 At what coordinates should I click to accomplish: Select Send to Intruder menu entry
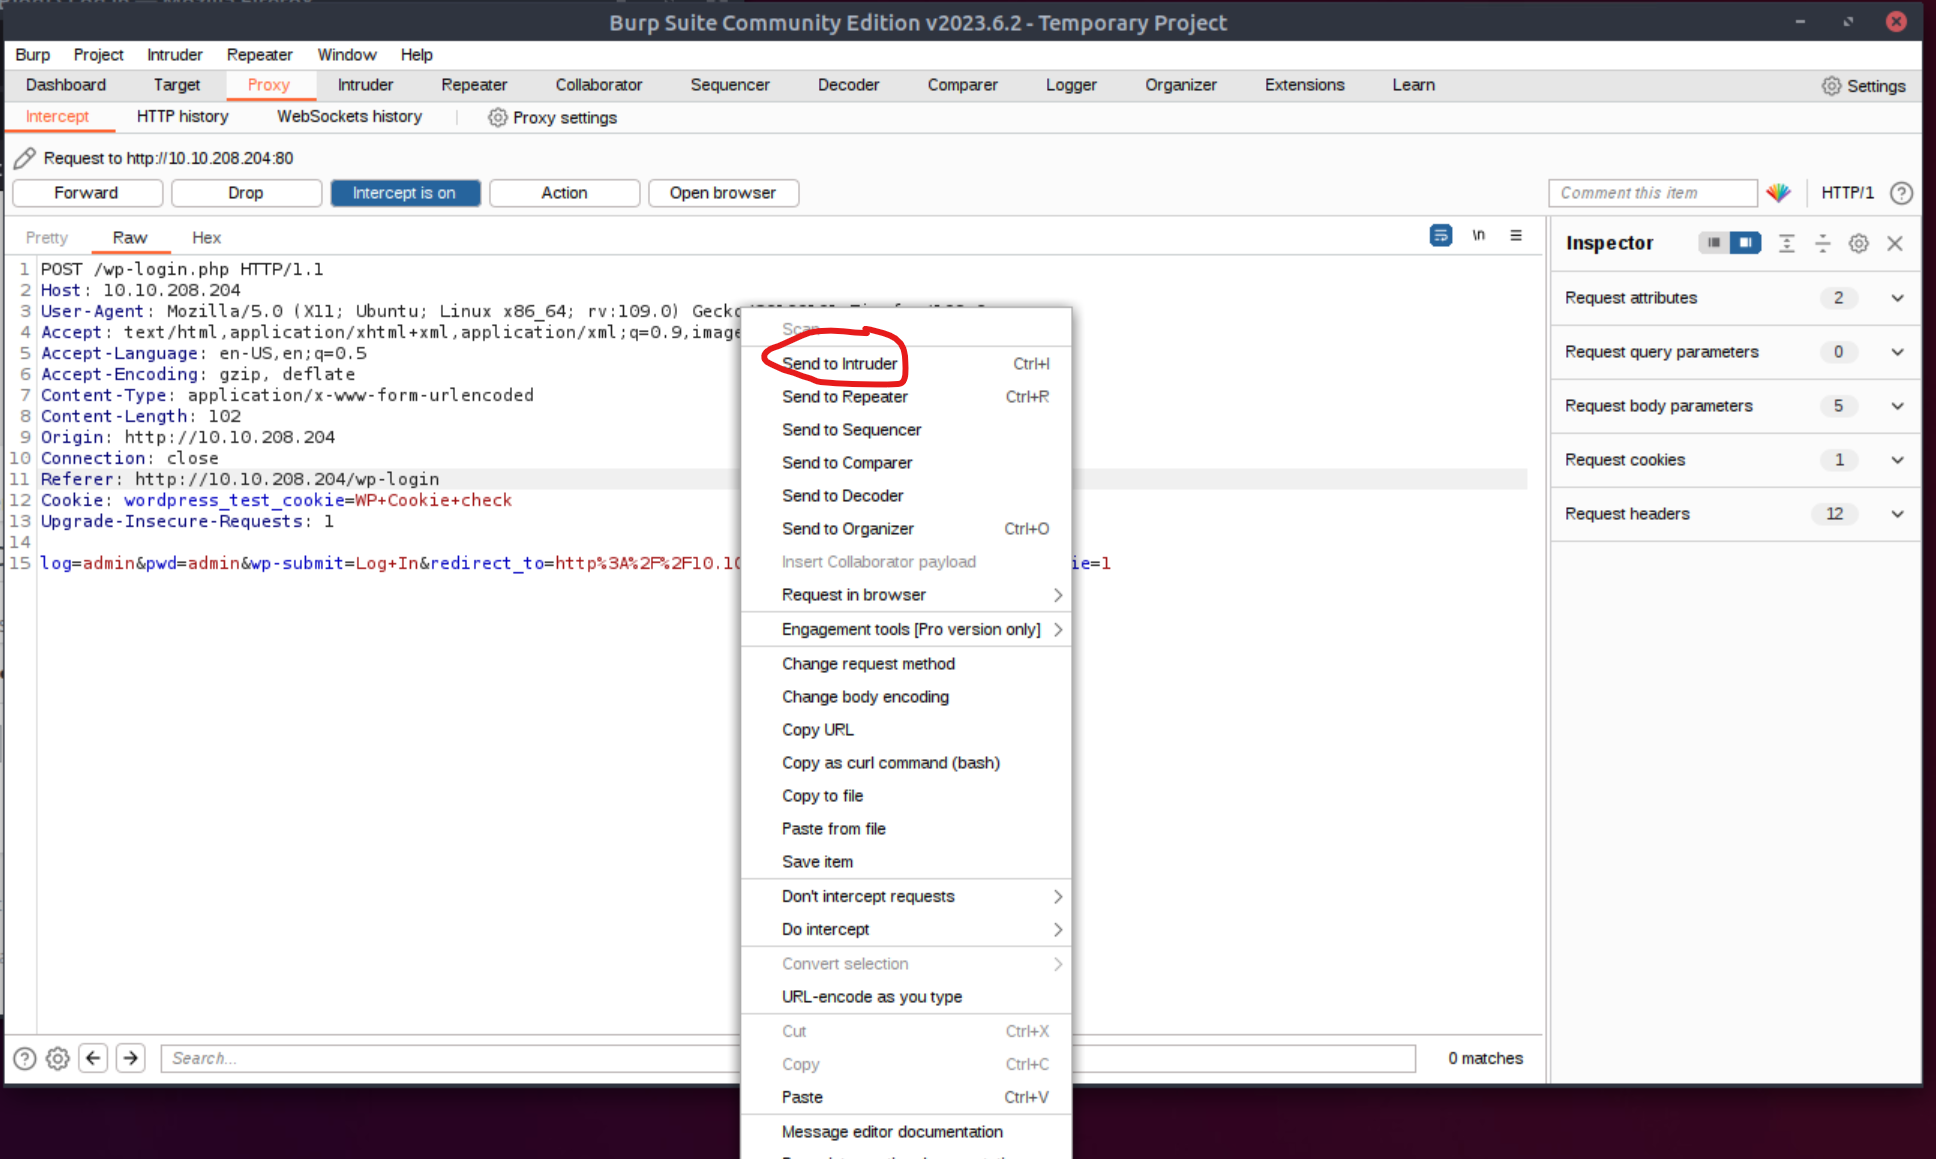click(x=906, y=364)
